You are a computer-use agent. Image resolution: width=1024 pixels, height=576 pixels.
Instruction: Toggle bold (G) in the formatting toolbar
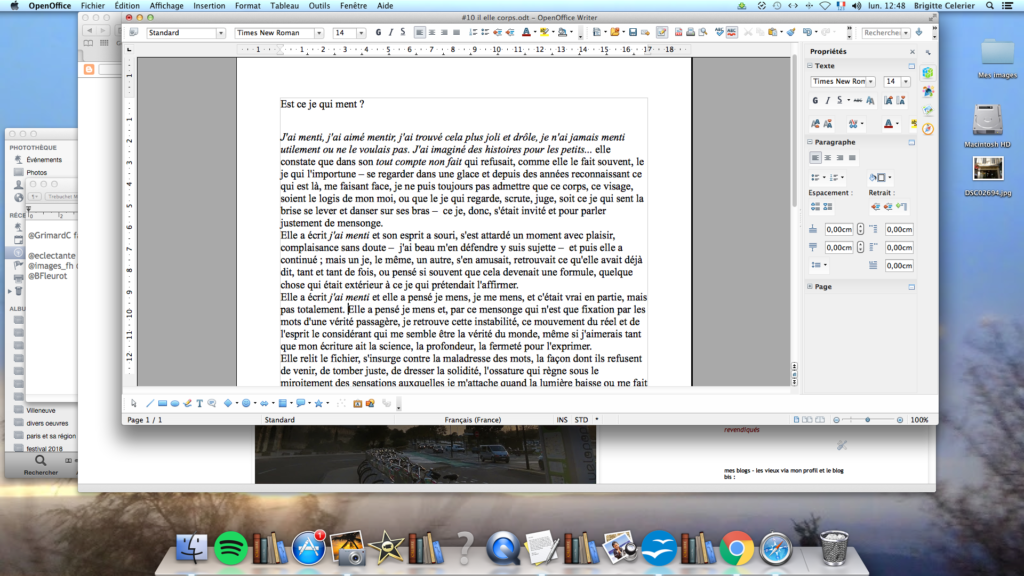(x=379, y=33)
